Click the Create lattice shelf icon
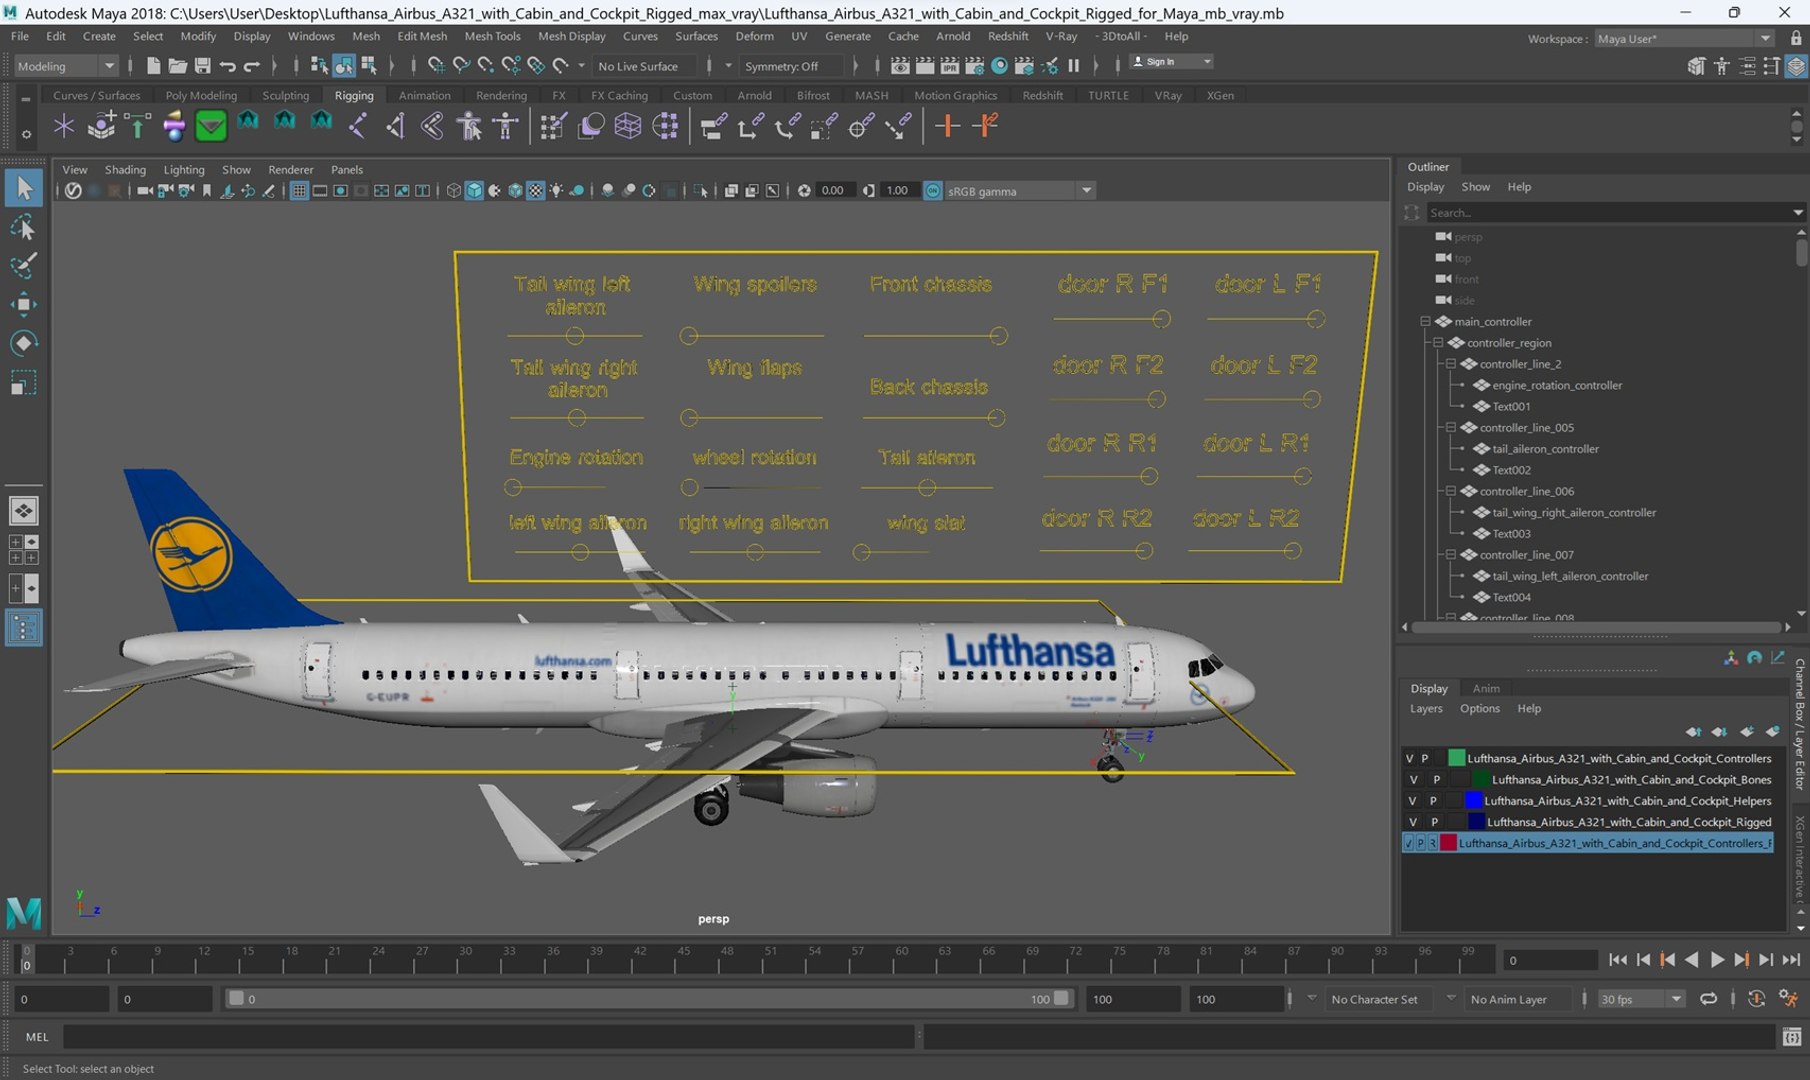1810x1080 pixels. 628,126
